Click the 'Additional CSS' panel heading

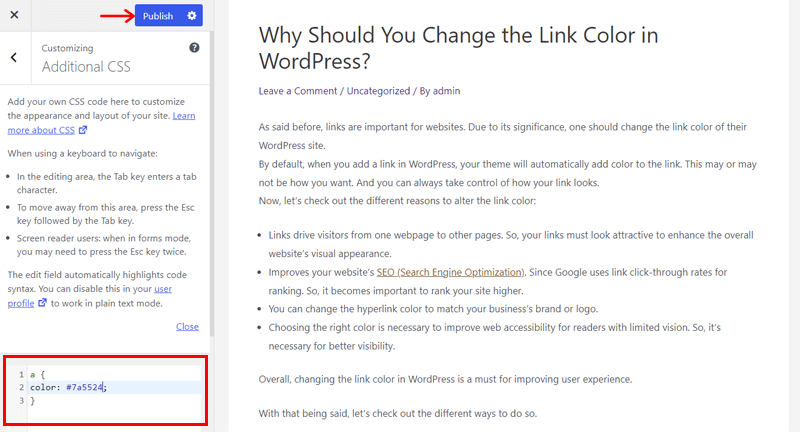pos(86,67)
